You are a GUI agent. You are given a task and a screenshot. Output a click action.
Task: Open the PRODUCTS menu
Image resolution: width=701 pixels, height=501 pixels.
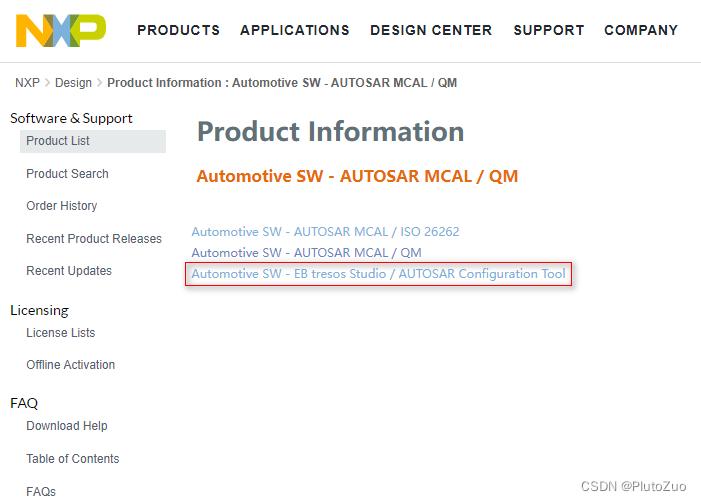(178, 30)
